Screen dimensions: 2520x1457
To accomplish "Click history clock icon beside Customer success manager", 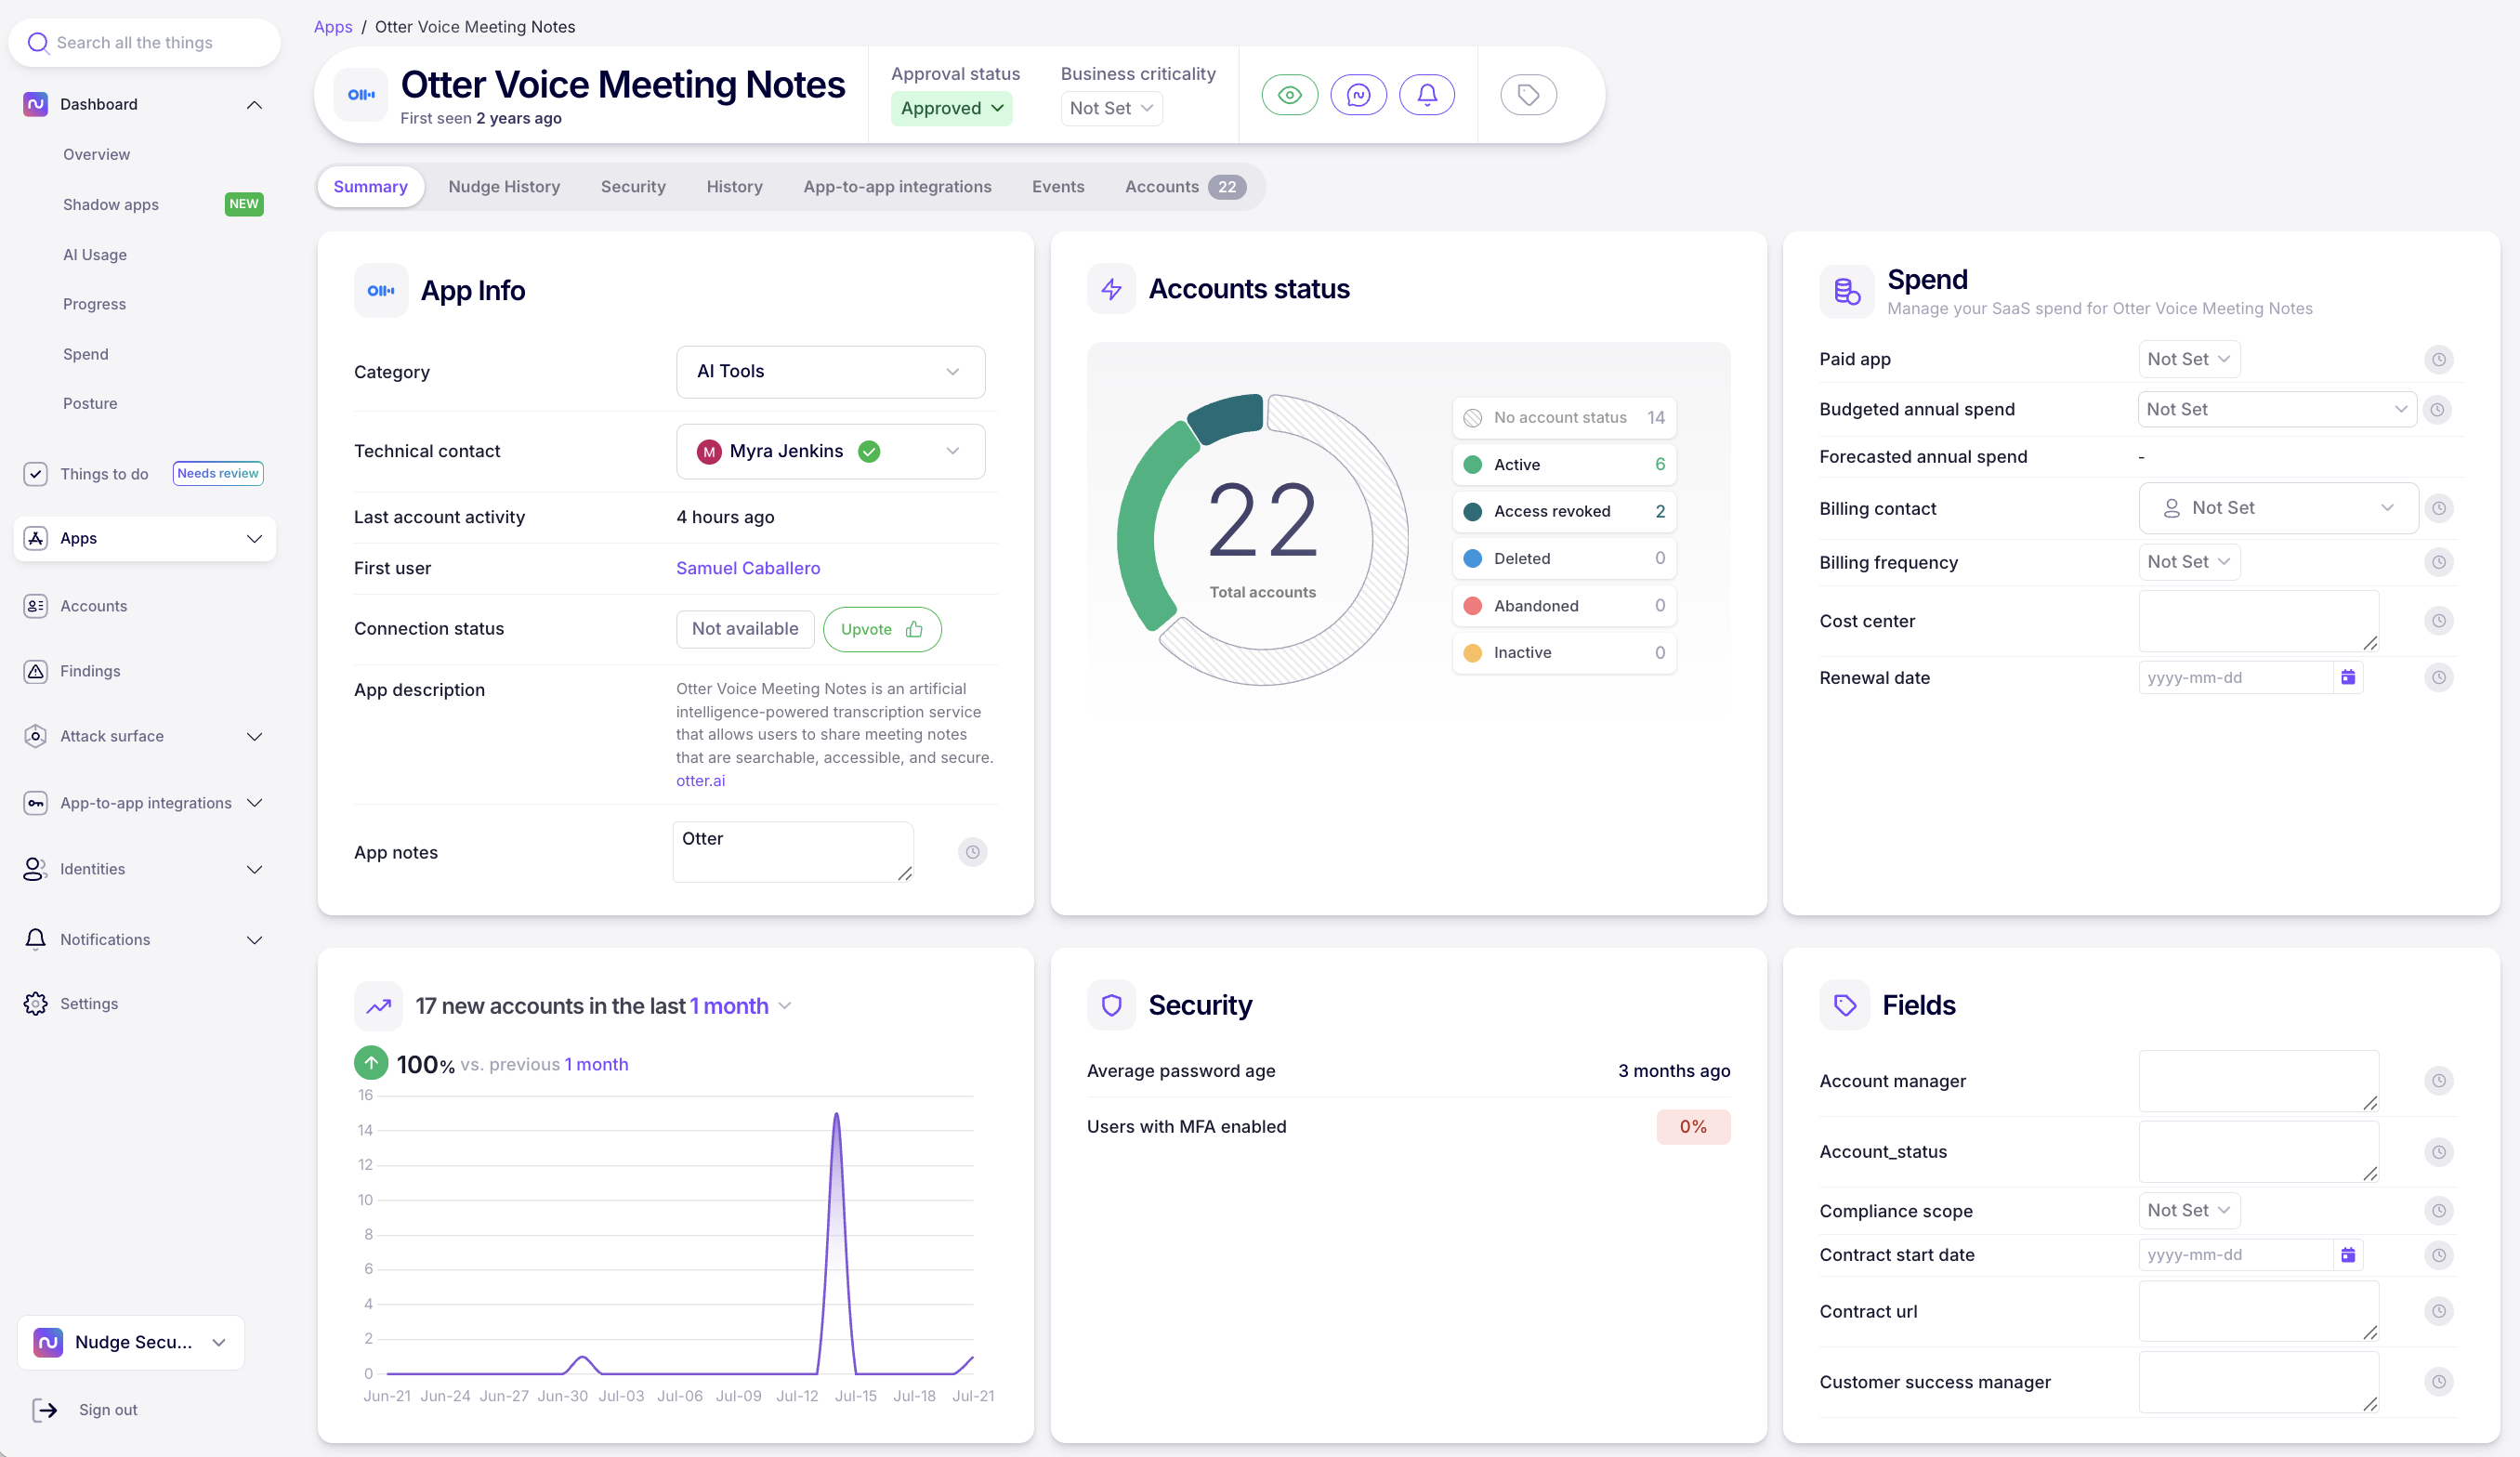I will [2439, 1381].
